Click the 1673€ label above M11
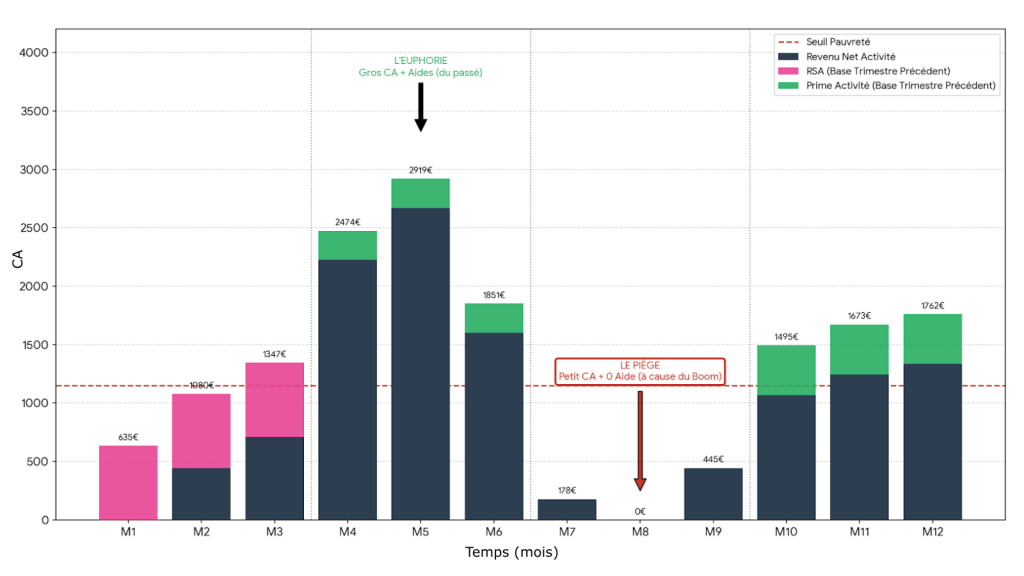 coord(859,316)
